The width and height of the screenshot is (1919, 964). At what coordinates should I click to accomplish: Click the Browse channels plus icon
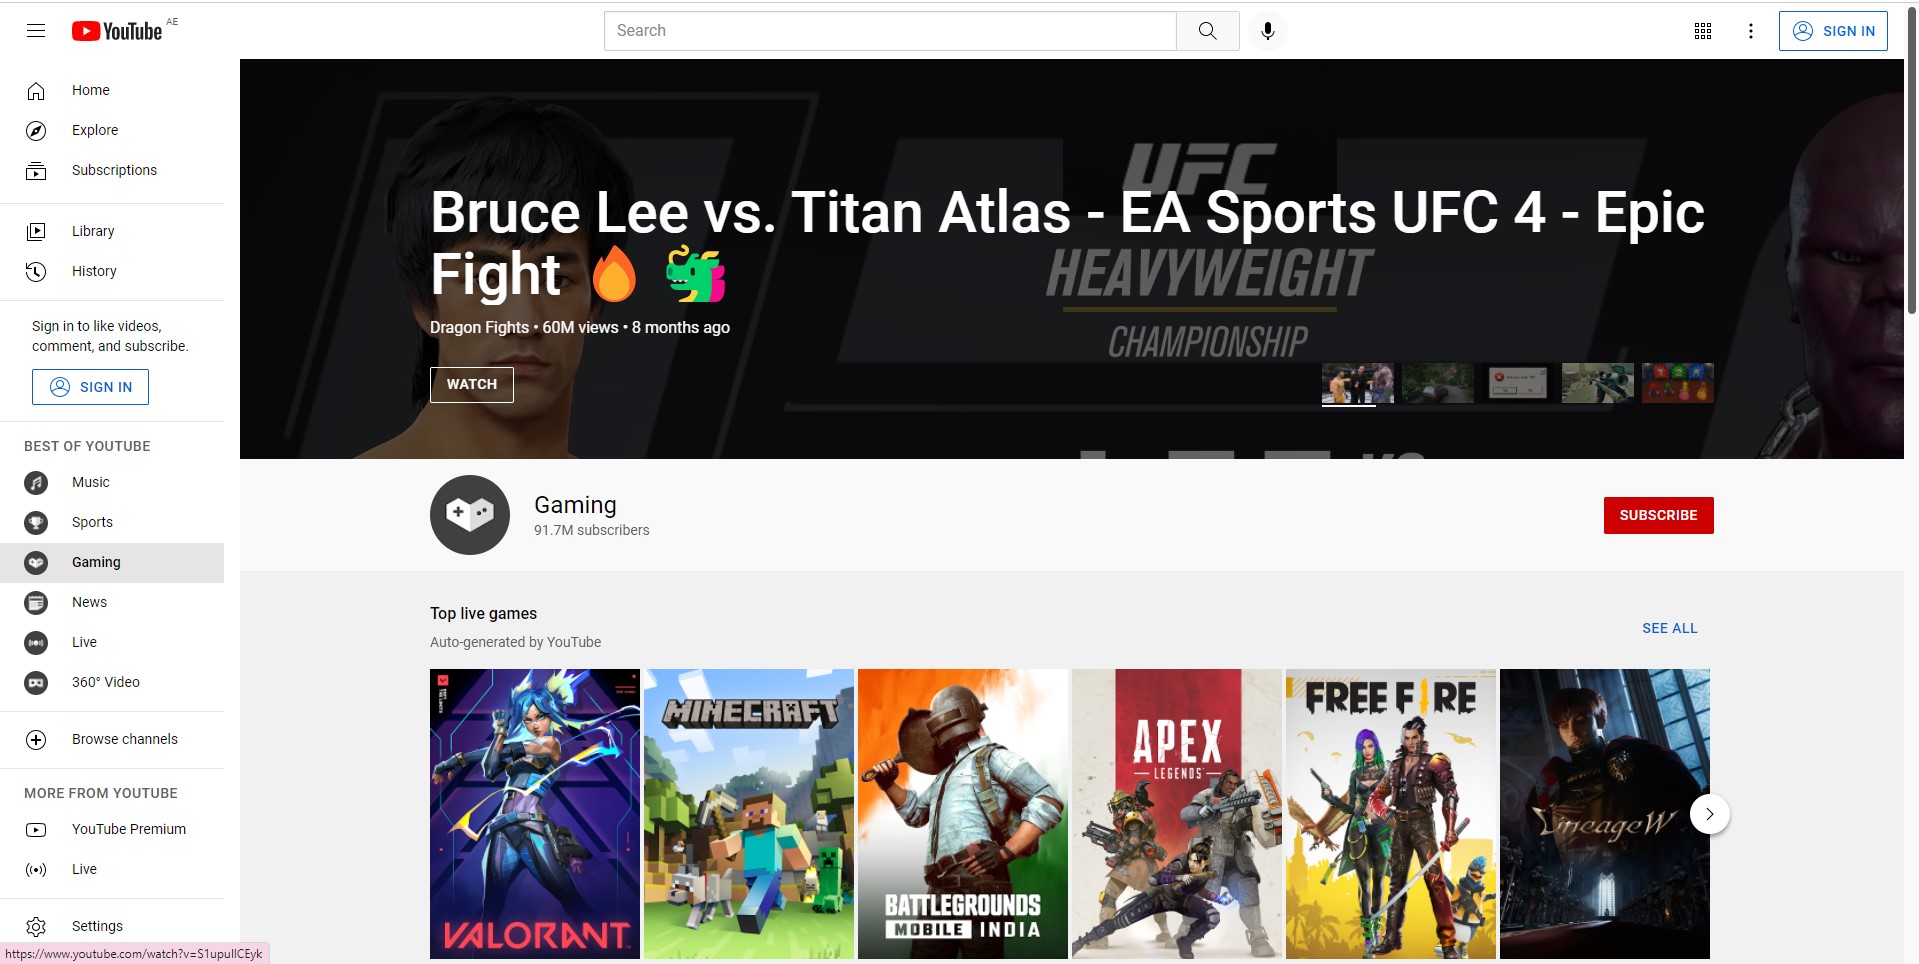36,740
